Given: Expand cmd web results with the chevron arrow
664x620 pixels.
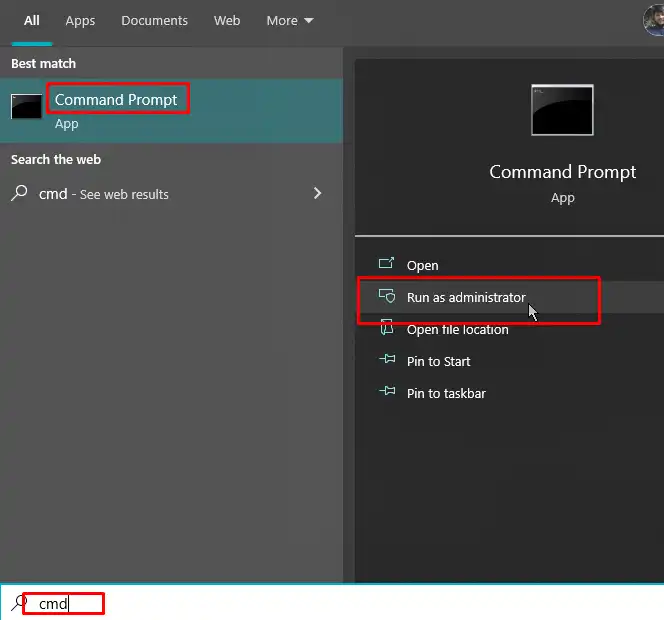Looking at the screenshot, I should point(318,193).
